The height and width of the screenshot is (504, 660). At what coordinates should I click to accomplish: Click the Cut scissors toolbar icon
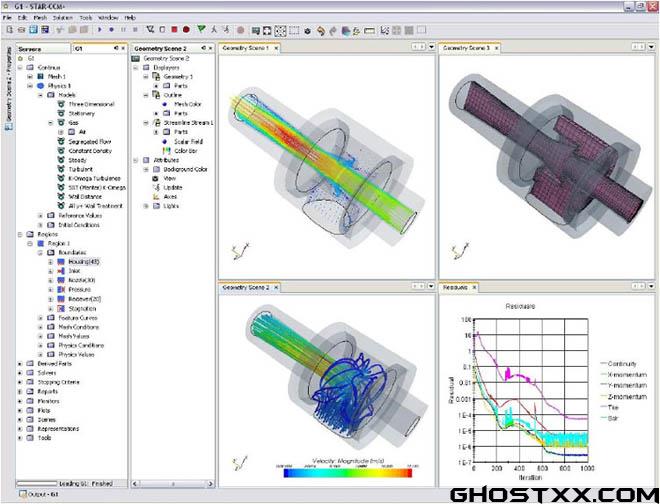60,30
